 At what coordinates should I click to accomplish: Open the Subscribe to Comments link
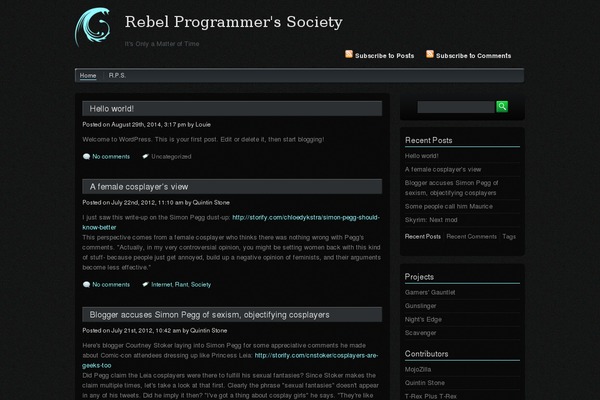[473, 56]
